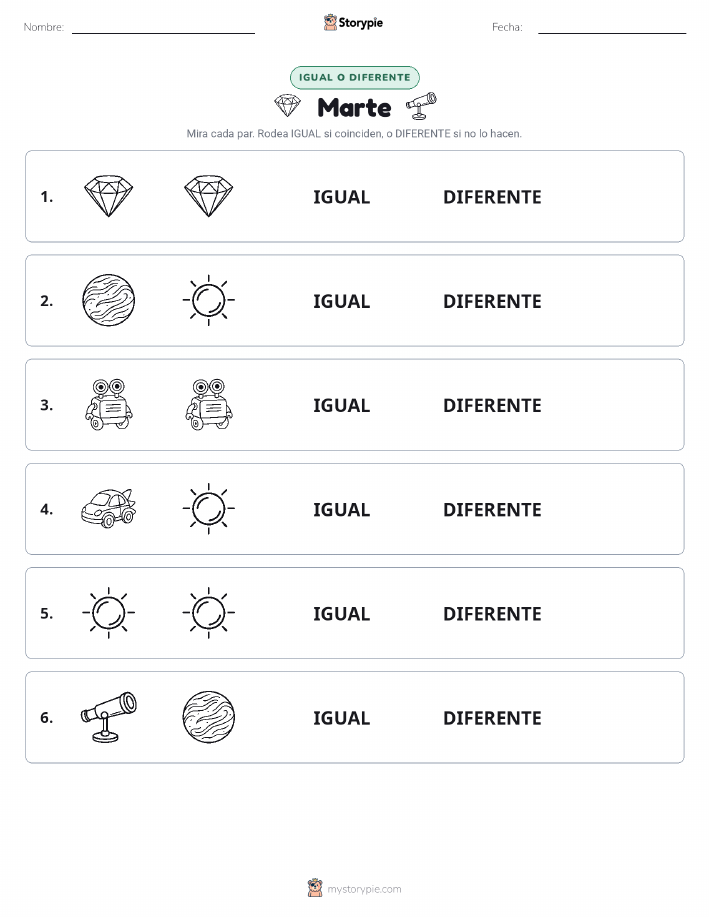
Task: Click the IGUAL O DIFERENTE badge
Action: click(x=354, y=77)
